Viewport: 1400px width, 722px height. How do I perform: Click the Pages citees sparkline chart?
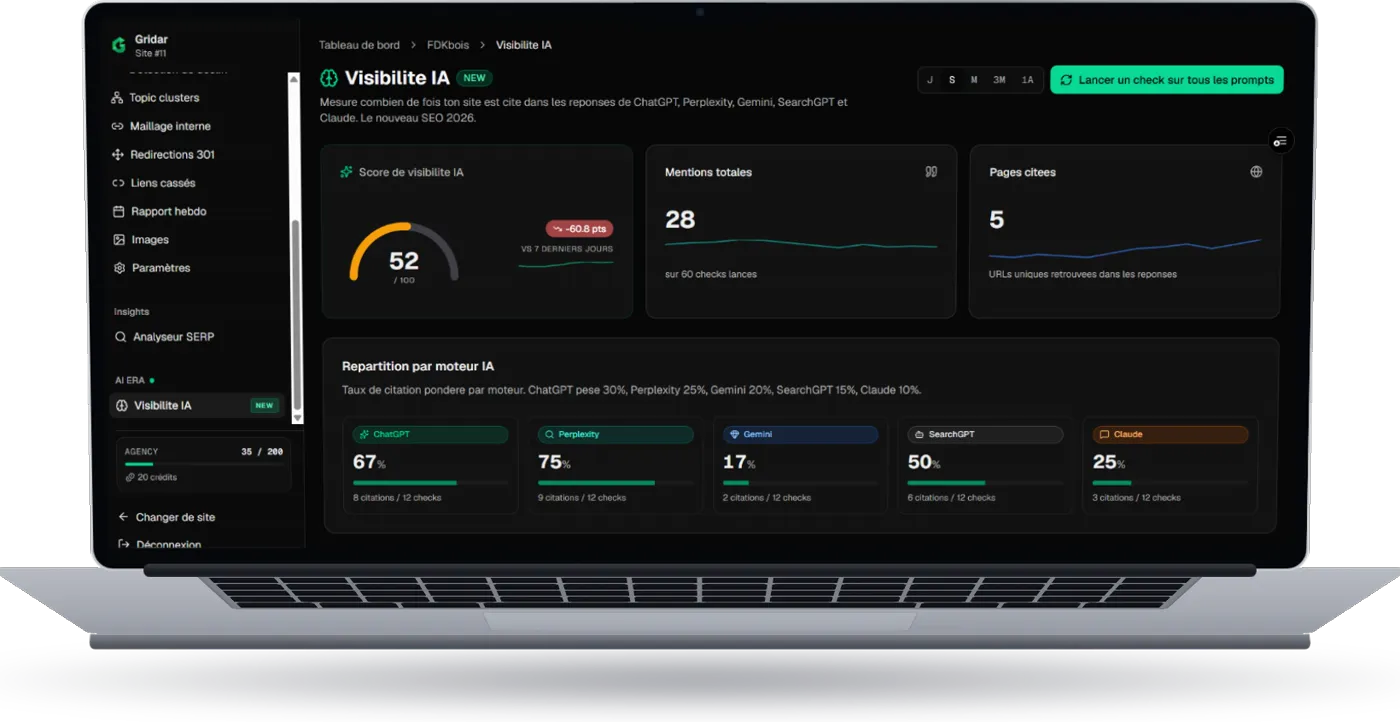1125,249
